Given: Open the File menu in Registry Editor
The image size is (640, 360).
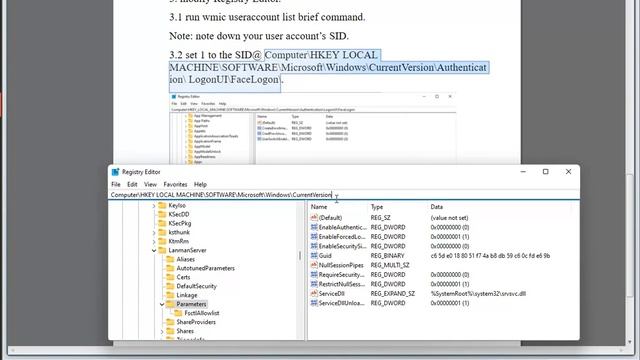Looking at the screenshot, I should pos(116,184).
